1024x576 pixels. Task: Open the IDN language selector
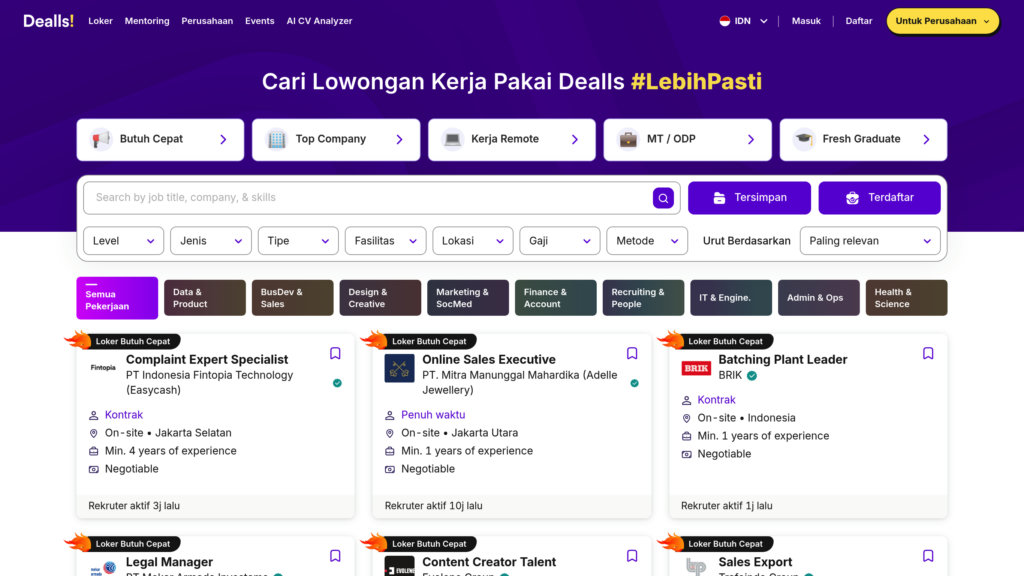(x=743, y=21)
